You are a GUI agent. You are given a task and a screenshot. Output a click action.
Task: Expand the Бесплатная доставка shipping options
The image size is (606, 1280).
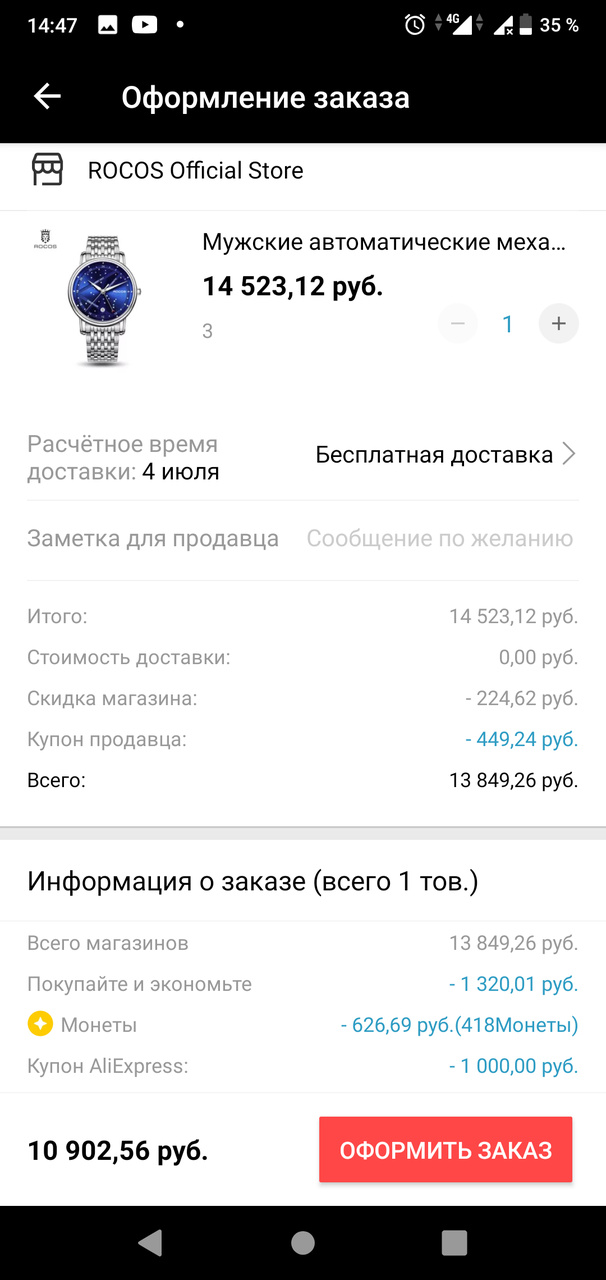(434, 455)
